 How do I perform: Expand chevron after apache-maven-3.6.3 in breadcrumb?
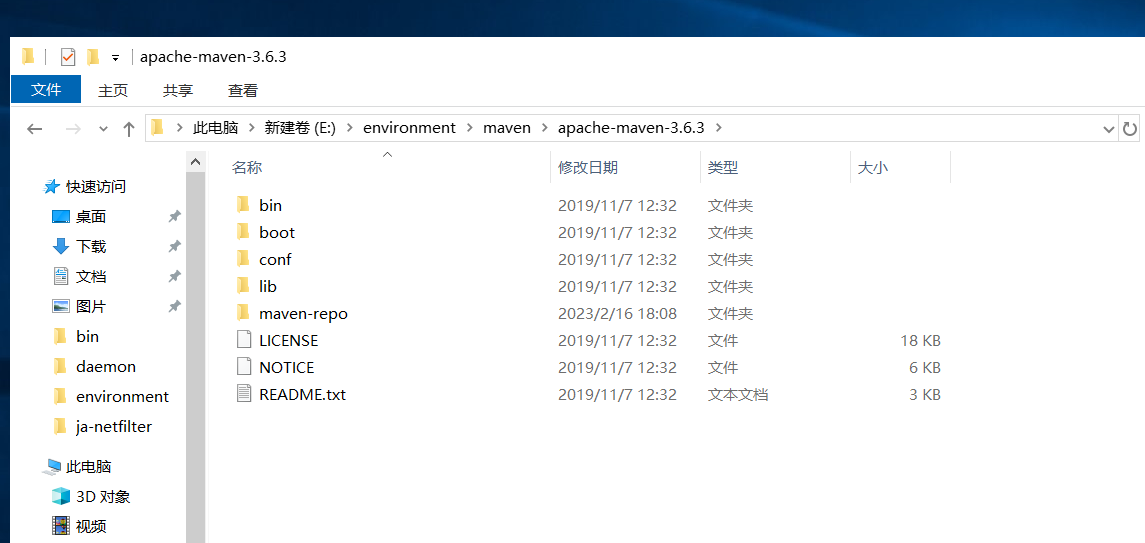(x=719, y=128)
